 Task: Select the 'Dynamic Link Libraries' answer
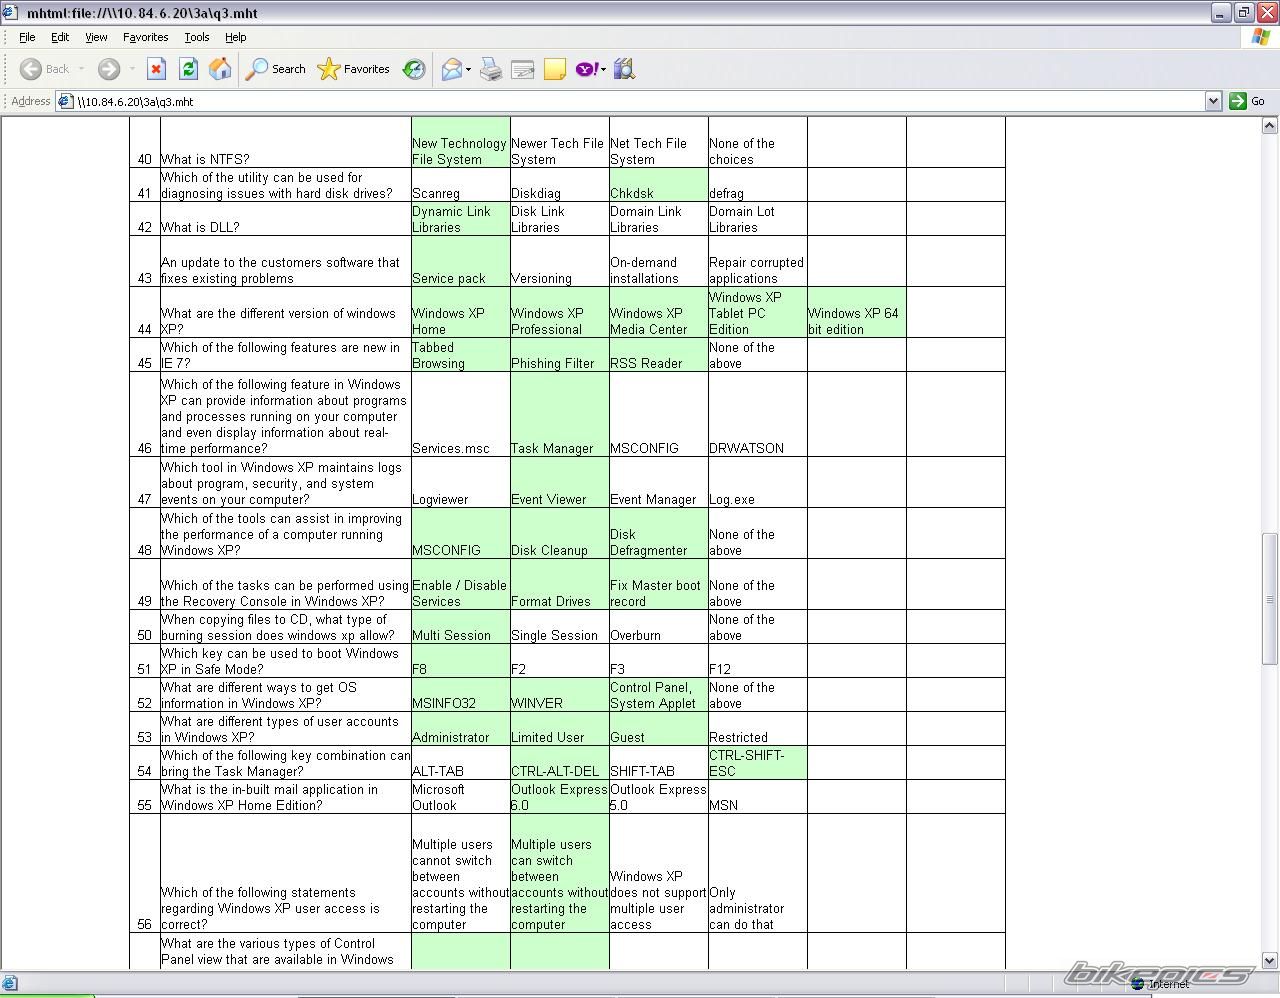point(460,219)
